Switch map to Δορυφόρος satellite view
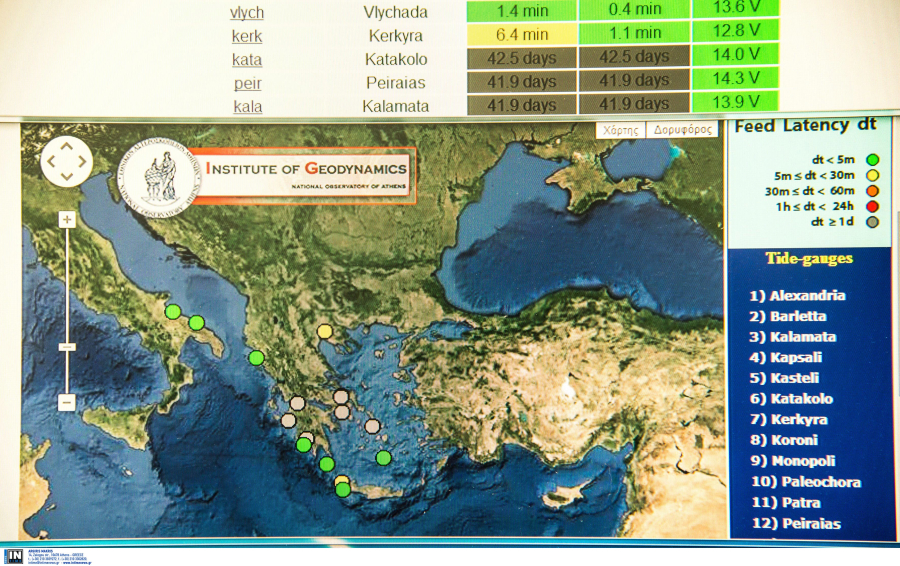The width and height of the screenshot is (900, 566). pos(682,130)
